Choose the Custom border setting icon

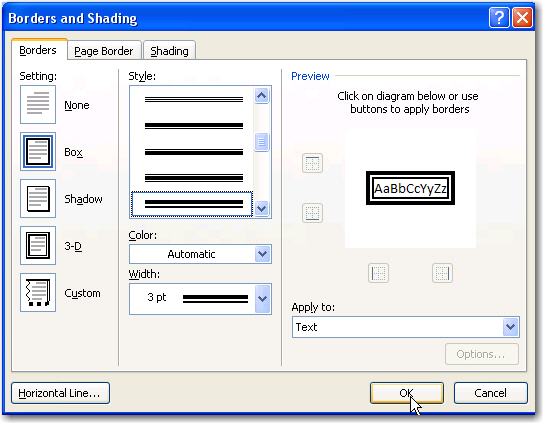pyautogui.click(x=38, y=293)
